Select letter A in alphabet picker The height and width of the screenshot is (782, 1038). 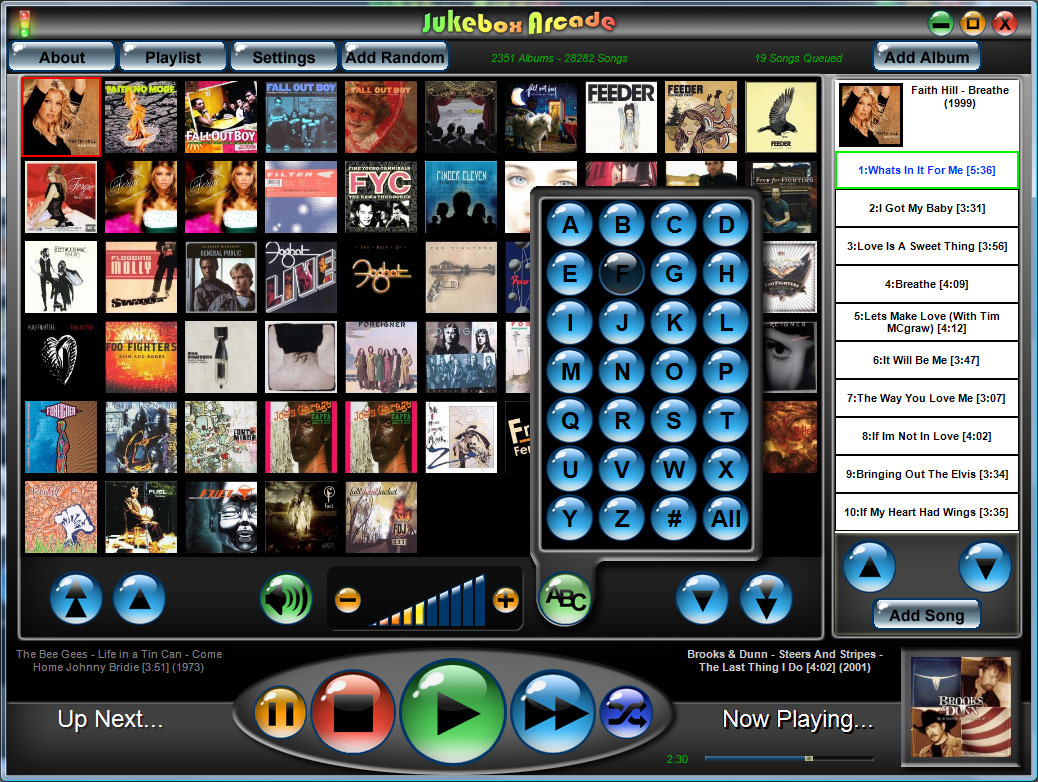click(569, 225)
